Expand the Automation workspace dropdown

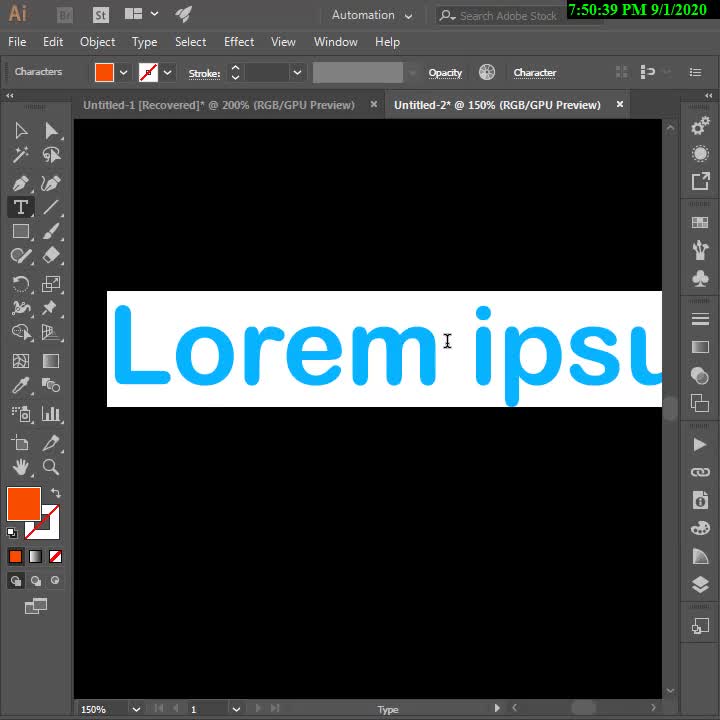pyautogui.click(x=372, y=15)
